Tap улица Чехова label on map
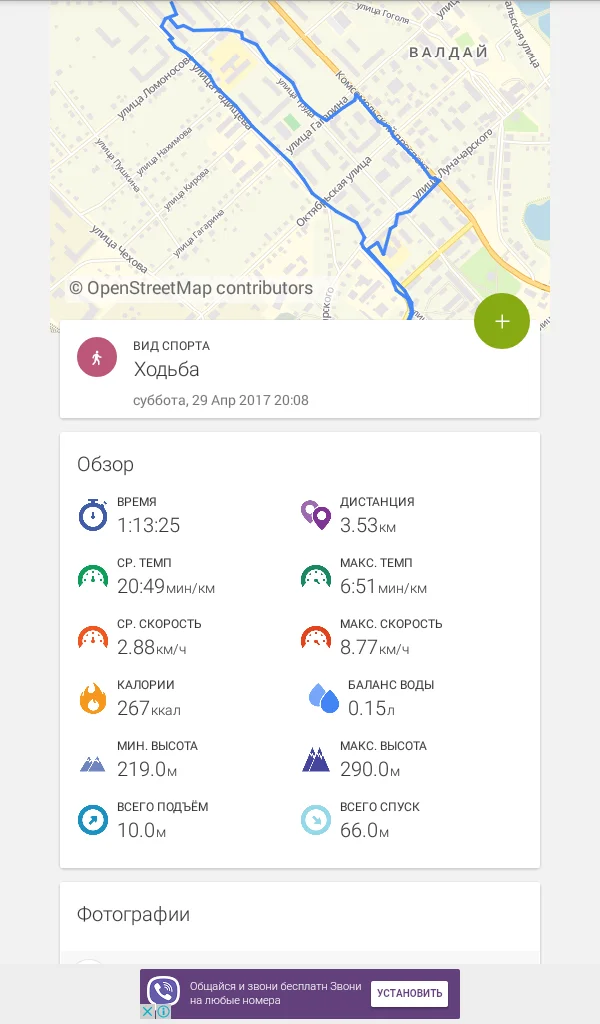 coord(119,248)
